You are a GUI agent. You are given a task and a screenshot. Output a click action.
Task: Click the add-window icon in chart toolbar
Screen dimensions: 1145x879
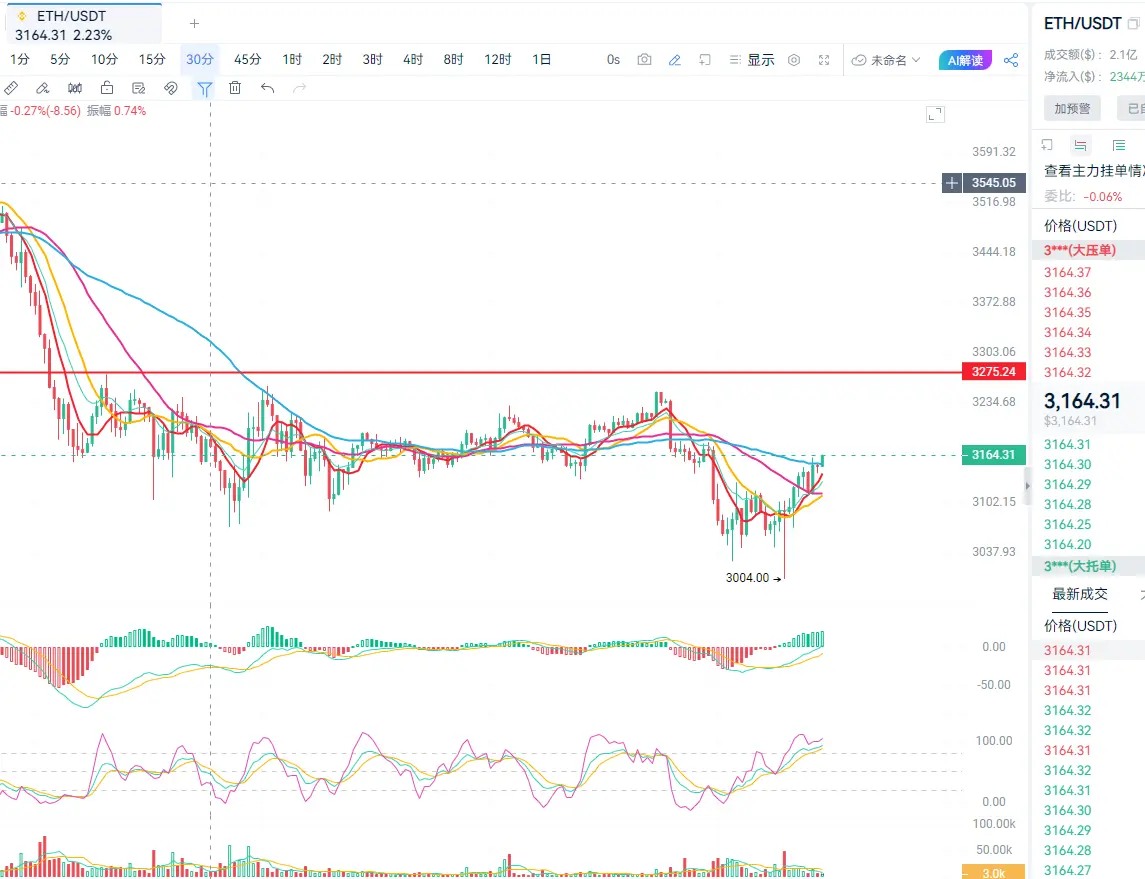coord(705,60)
